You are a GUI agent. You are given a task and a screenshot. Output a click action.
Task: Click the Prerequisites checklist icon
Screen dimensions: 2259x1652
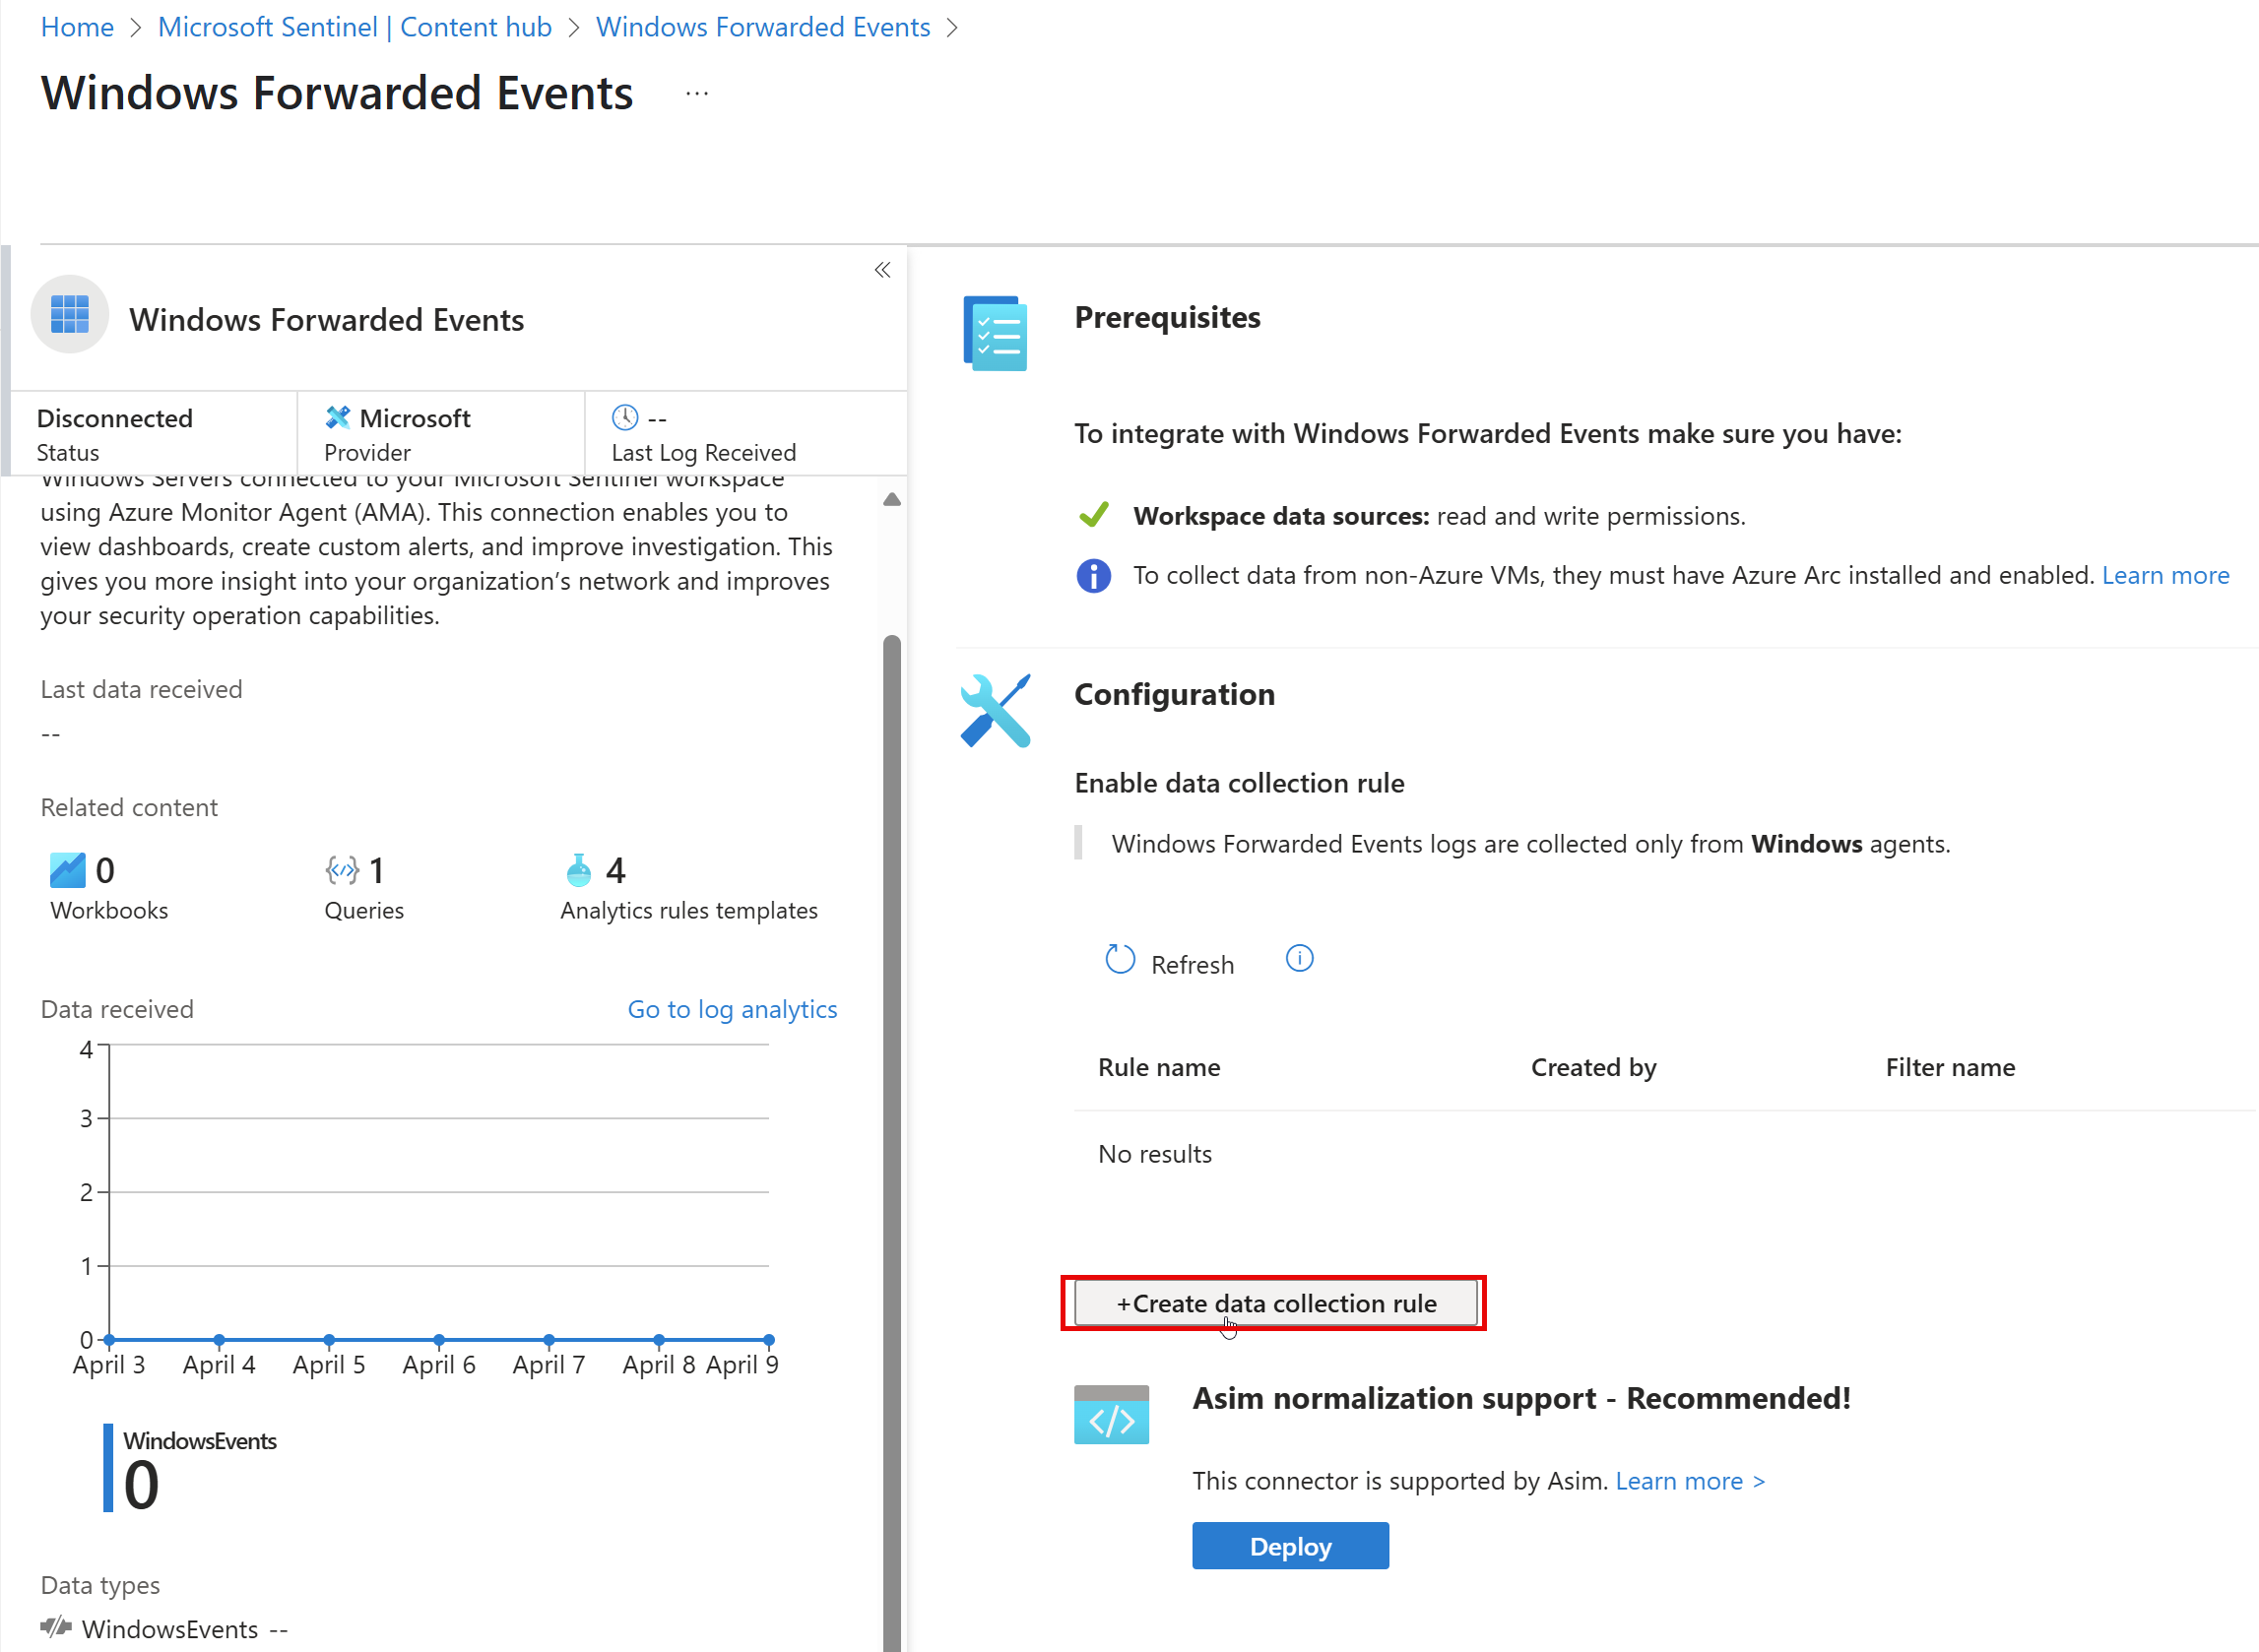pyautogui.click(x=994, y=333)
